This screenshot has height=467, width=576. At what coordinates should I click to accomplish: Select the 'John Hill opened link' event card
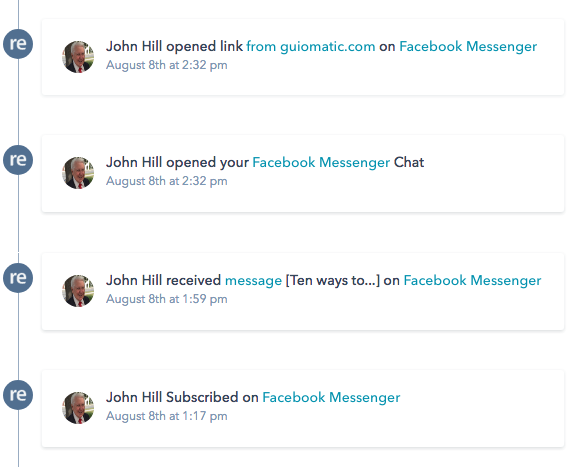303,57
